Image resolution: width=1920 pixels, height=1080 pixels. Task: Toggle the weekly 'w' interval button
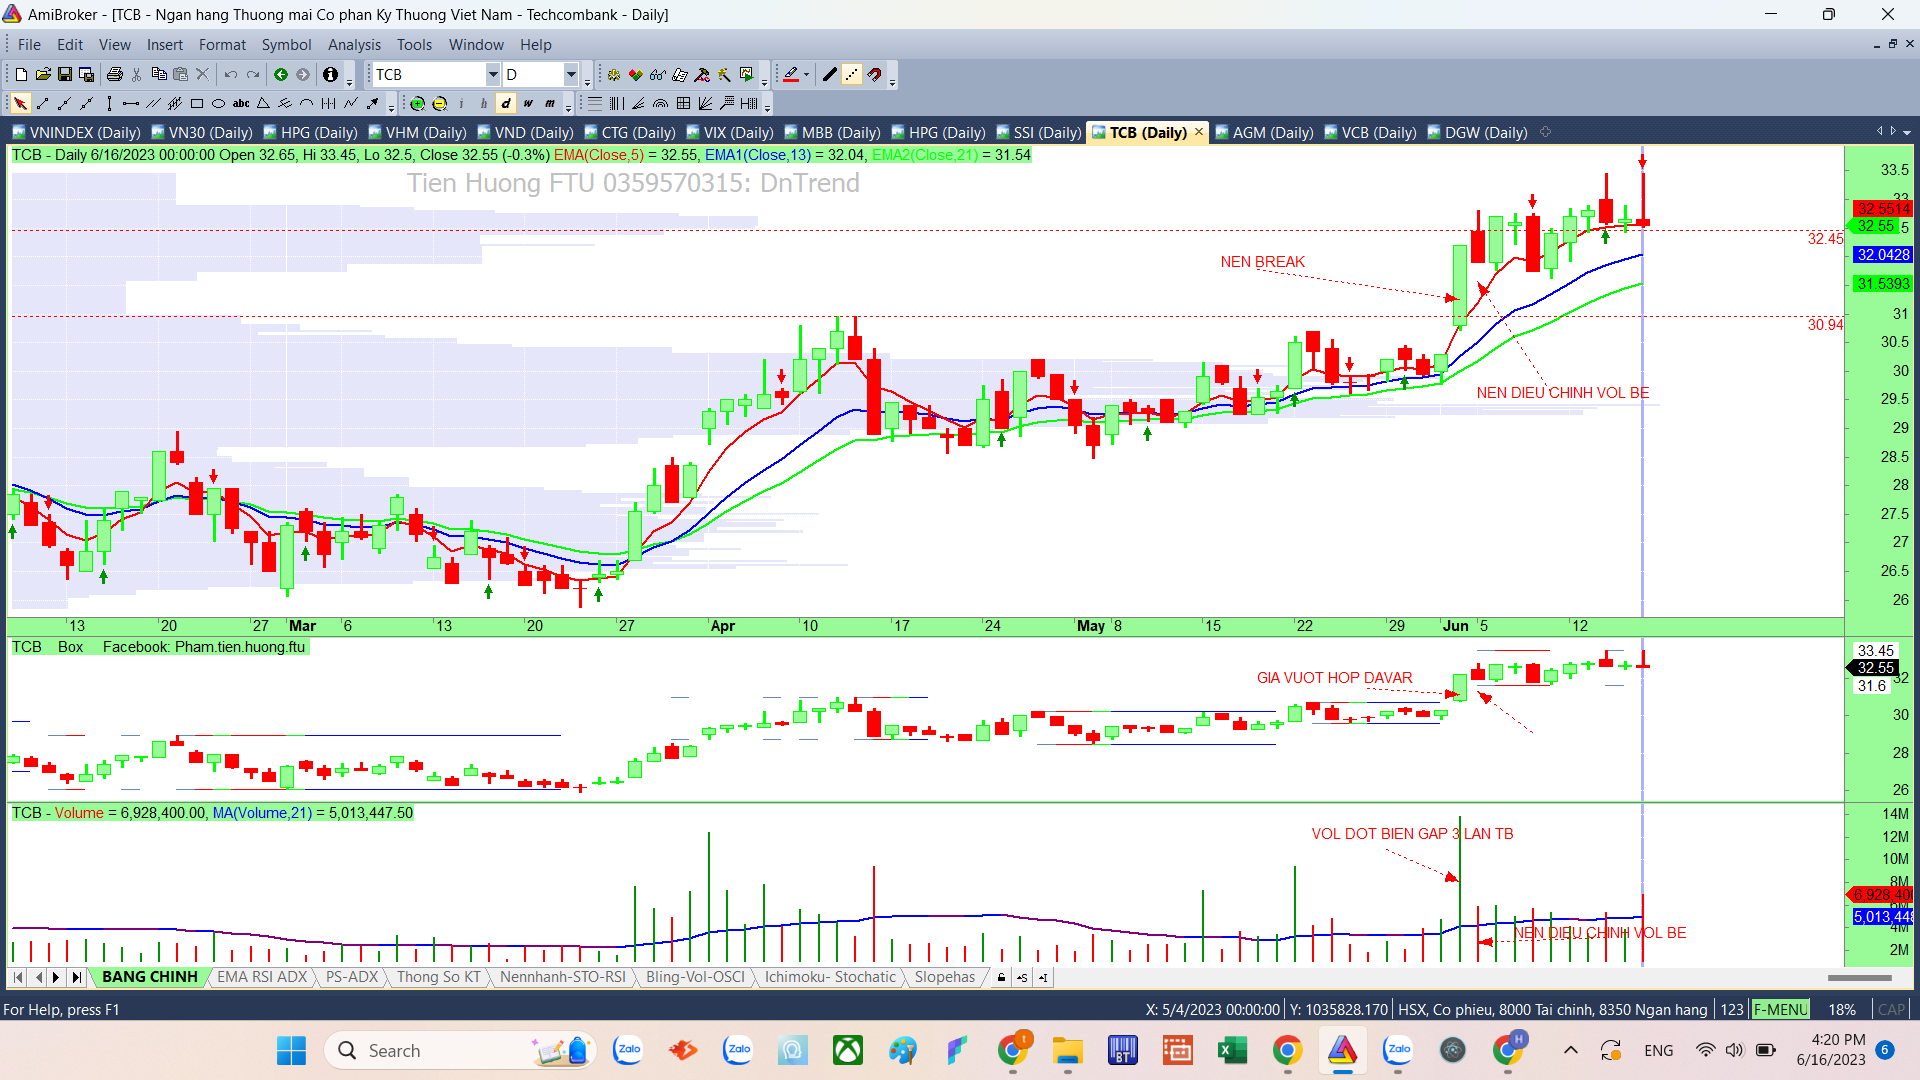pos(528,103)
